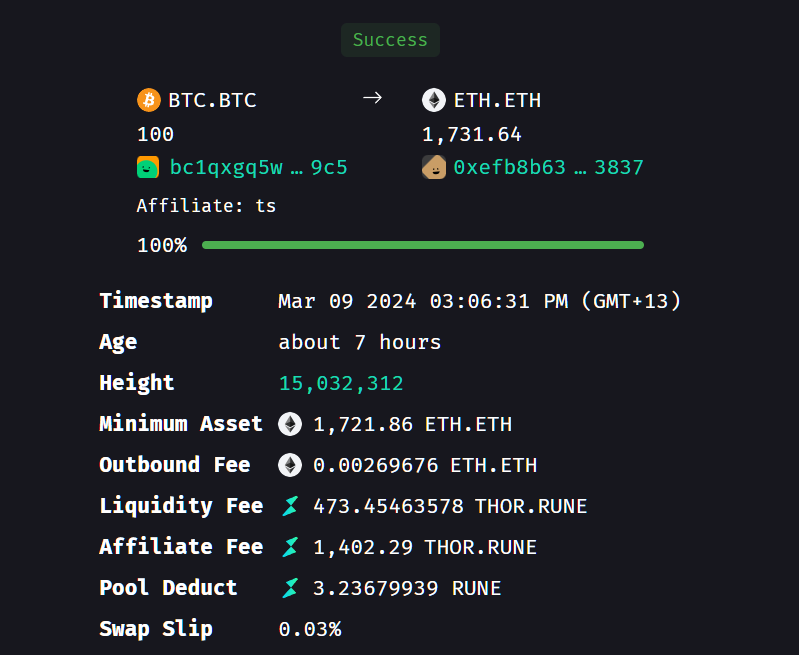Click value 3.23679939 RUNE
Image resolution: width=799 pixels, height=655 pixels.
pyautogui.click(x=407, y=589)
